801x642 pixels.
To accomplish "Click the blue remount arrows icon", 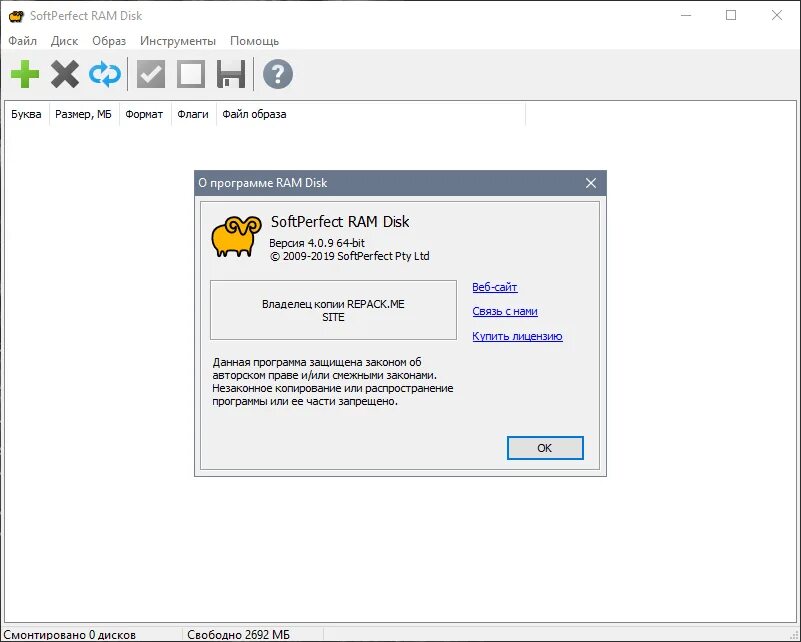I will [x=105, y=74].
